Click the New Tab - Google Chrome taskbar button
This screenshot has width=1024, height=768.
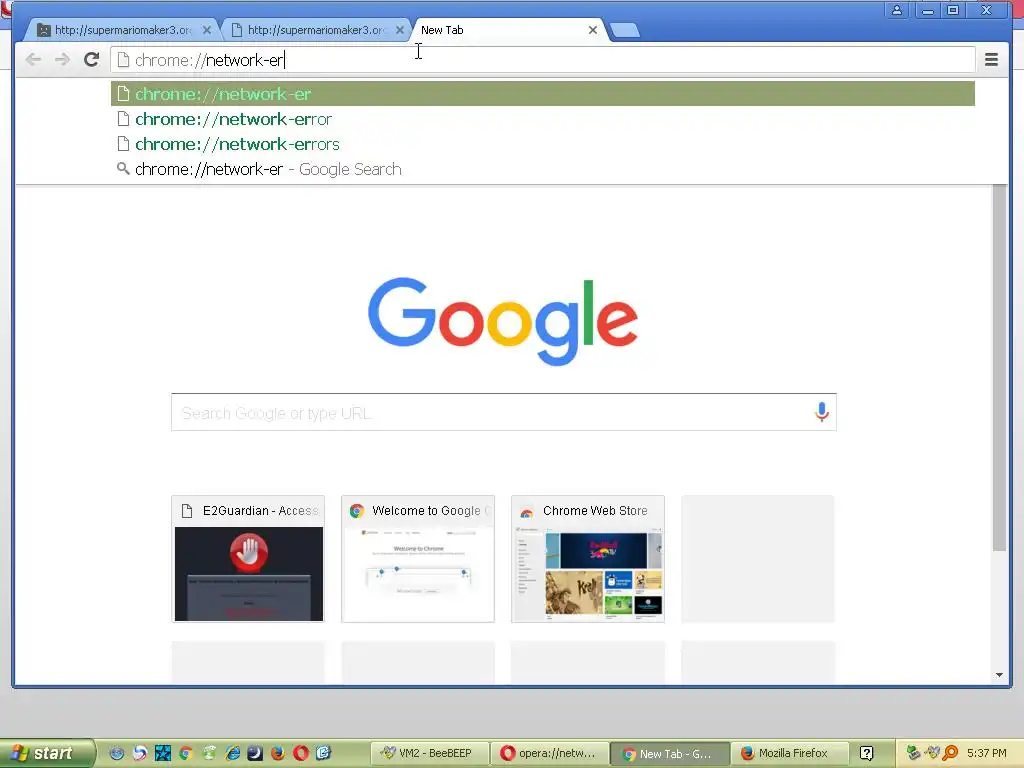669,754
